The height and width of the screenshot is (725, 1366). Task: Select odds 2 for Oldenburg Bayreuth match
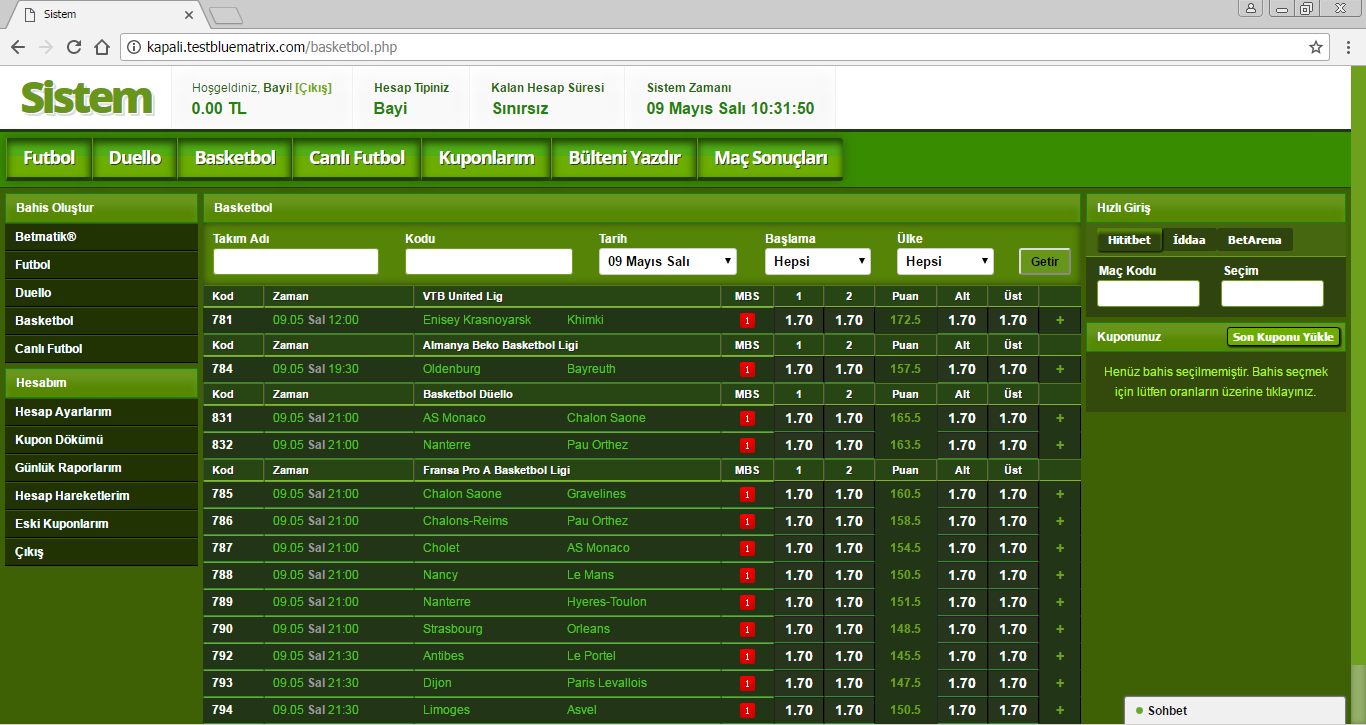(849, 369)
